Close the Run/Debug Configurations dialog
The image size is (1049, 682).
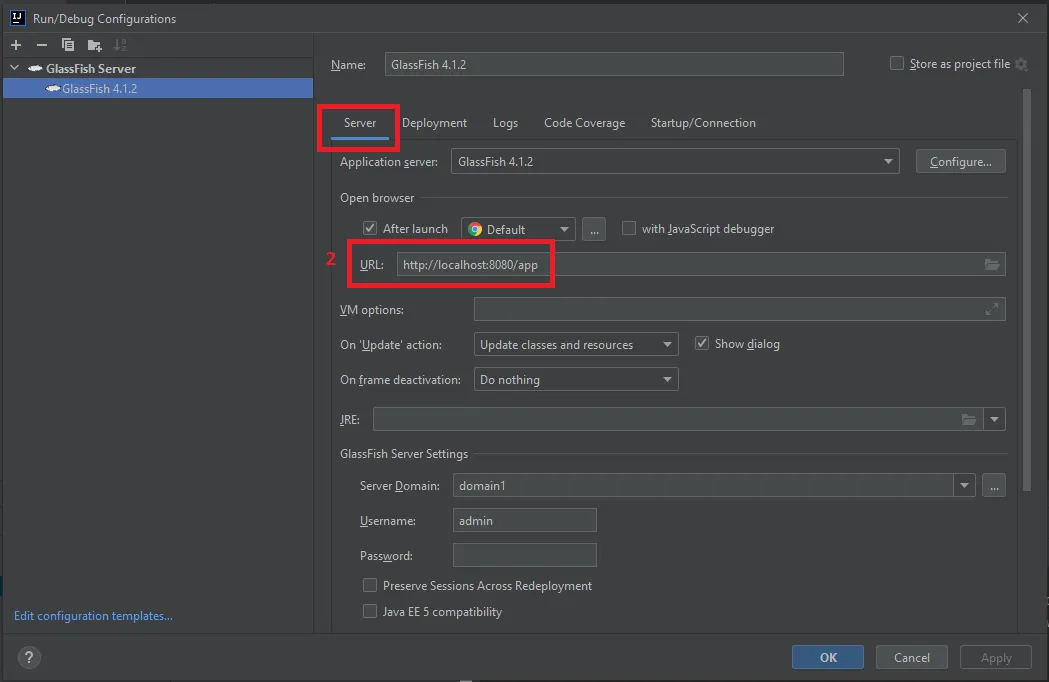click(1022, 18)
